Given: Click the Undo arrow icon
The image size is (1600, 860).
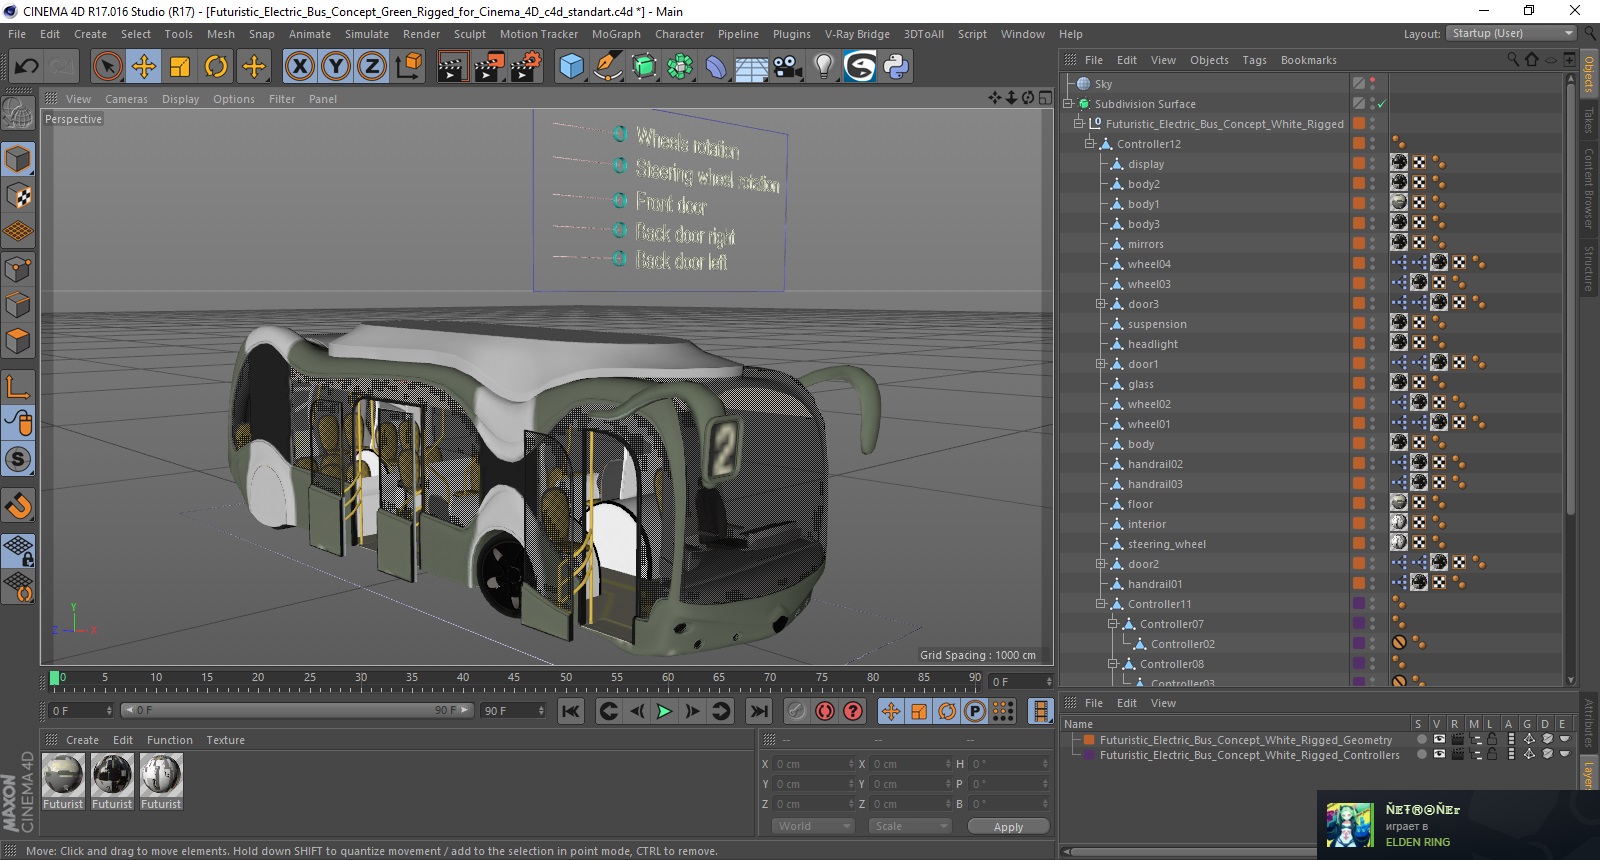Looking at the screenshot, I should [x=26, y=67].
